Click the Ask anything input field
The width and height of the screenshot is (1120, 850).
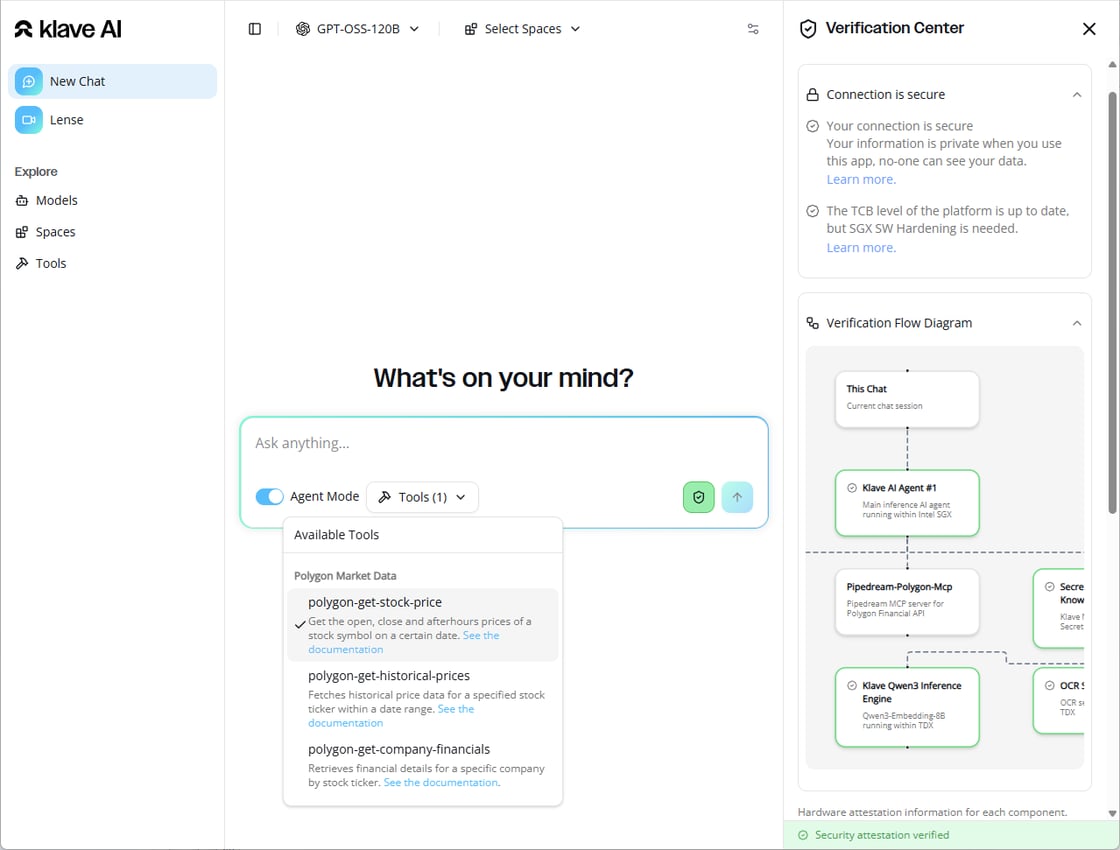point(503,444)
